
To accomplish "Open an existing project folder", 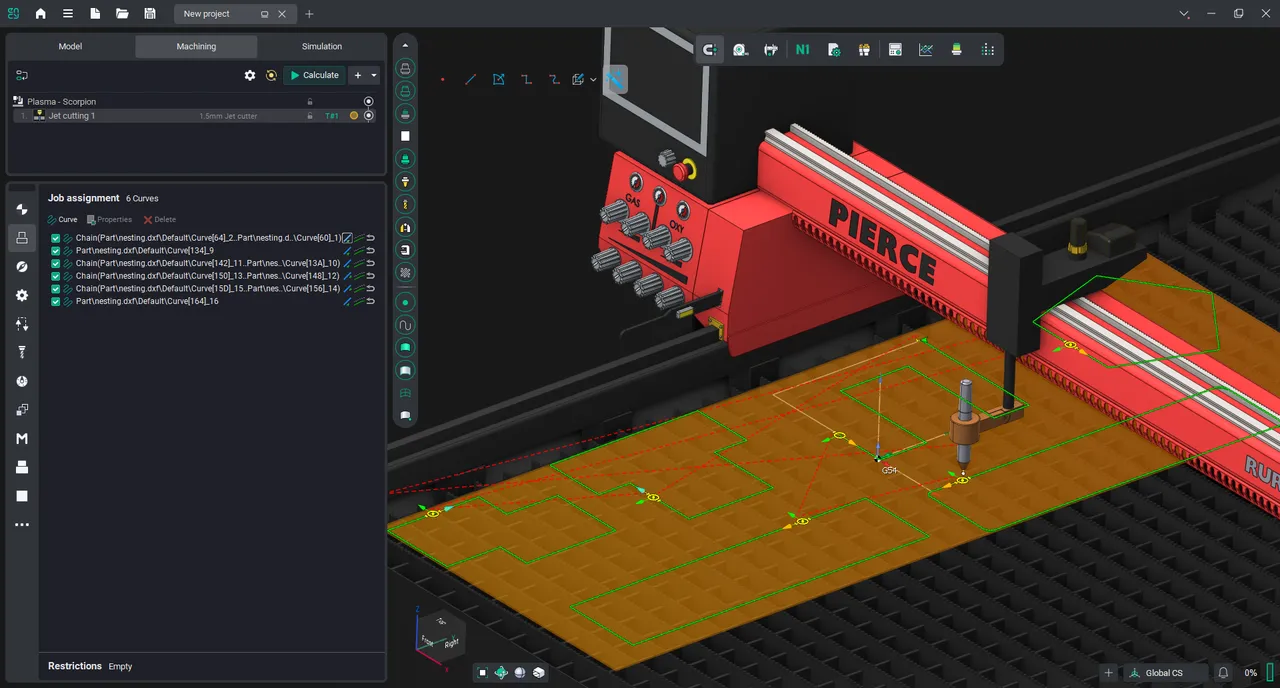I will tap(122, 14).
